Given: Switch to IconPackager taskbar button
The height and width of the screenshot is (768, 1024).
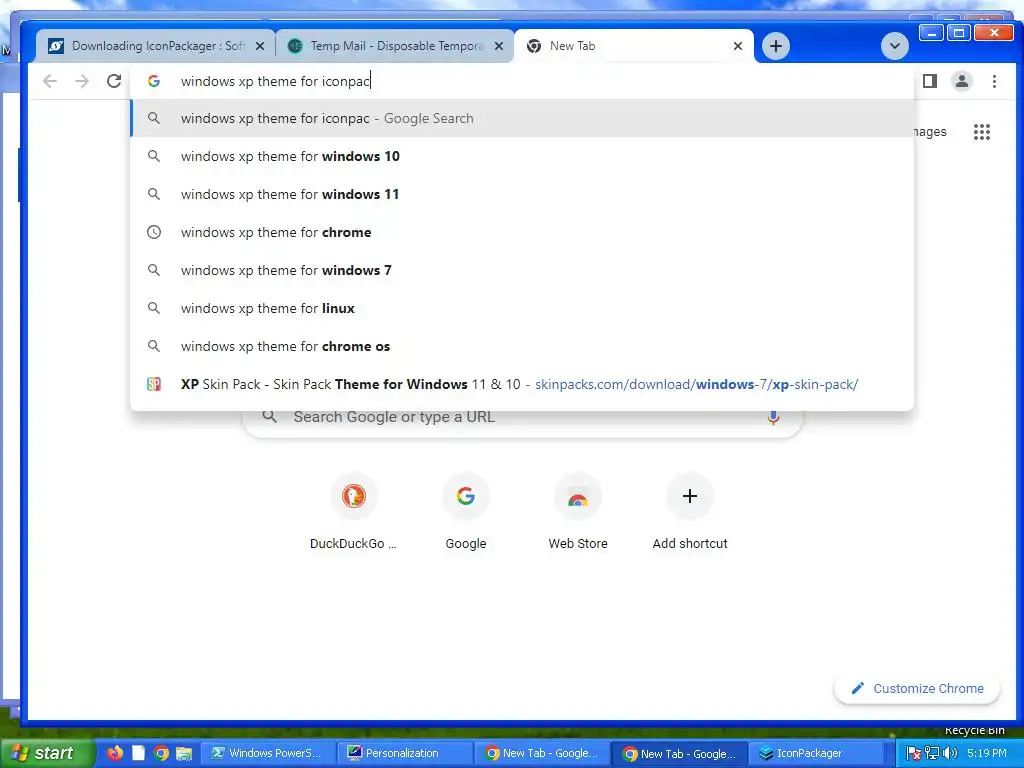Looking at the screenshot, I should click(816, 753).
